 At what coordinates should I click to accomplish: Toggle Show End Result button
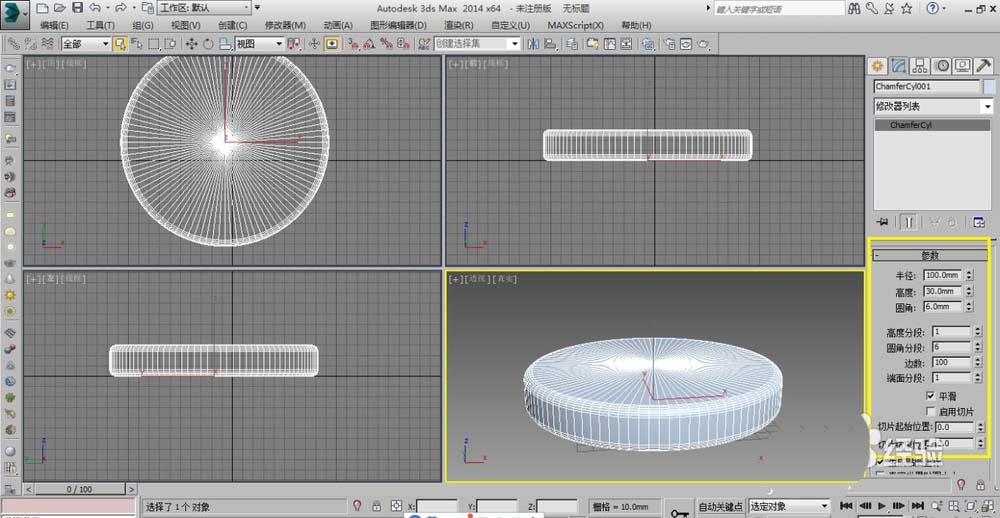pyautogui.click(x=909, y=222)
